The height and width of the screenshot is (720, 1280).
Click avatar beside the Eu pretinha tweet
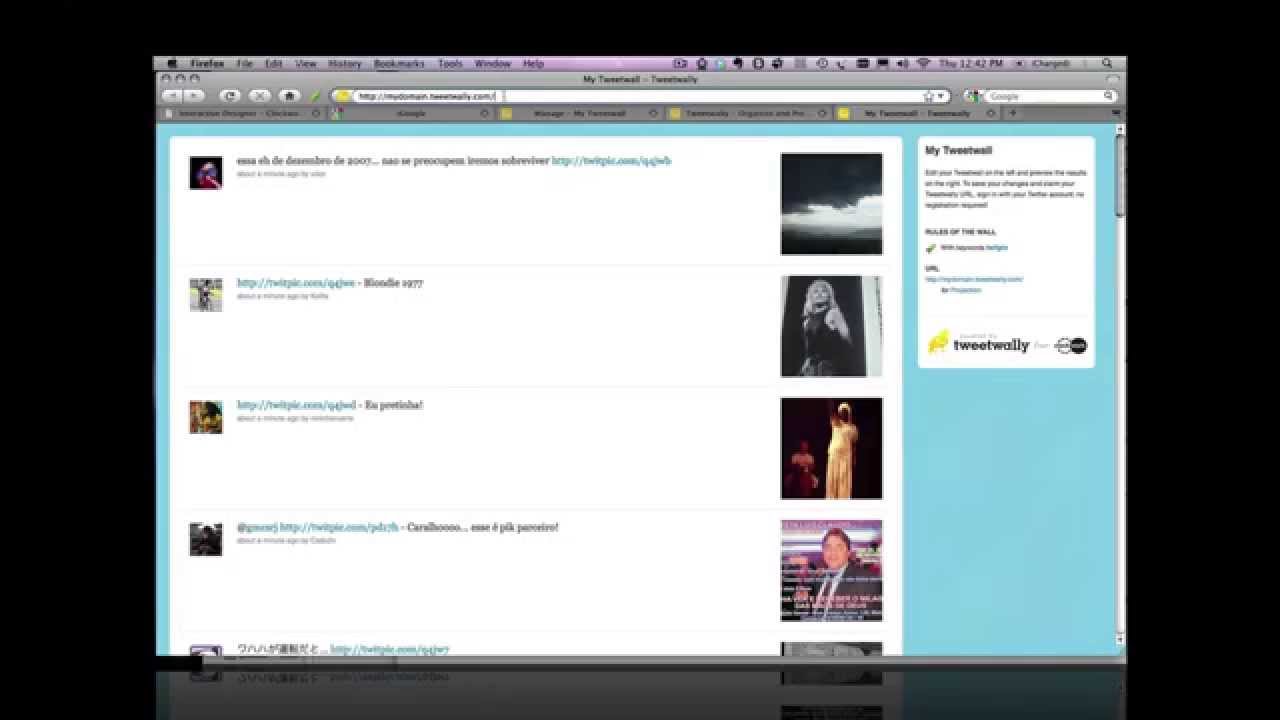click(206, 417)
